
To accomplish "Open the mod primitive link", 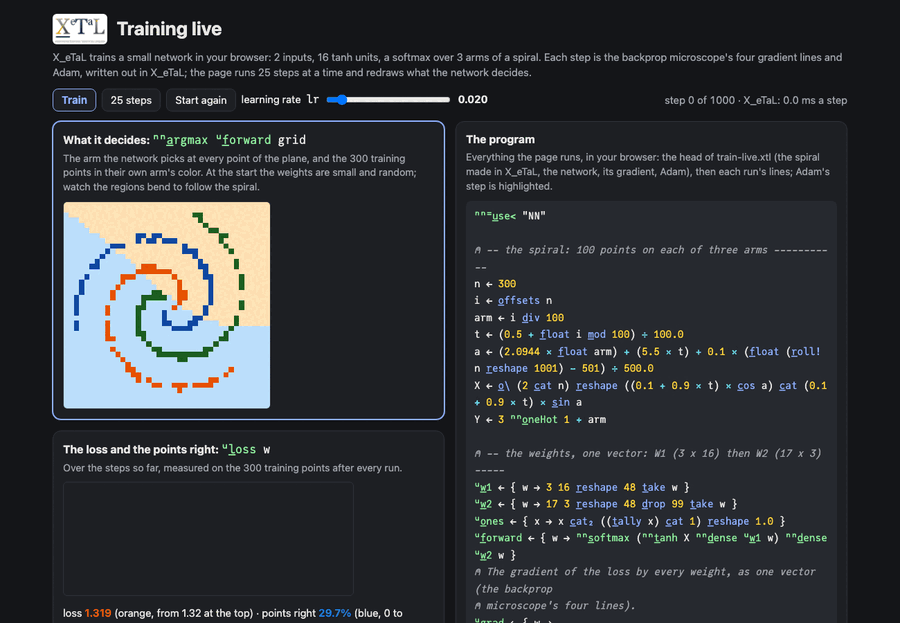I will pos(596,334).
